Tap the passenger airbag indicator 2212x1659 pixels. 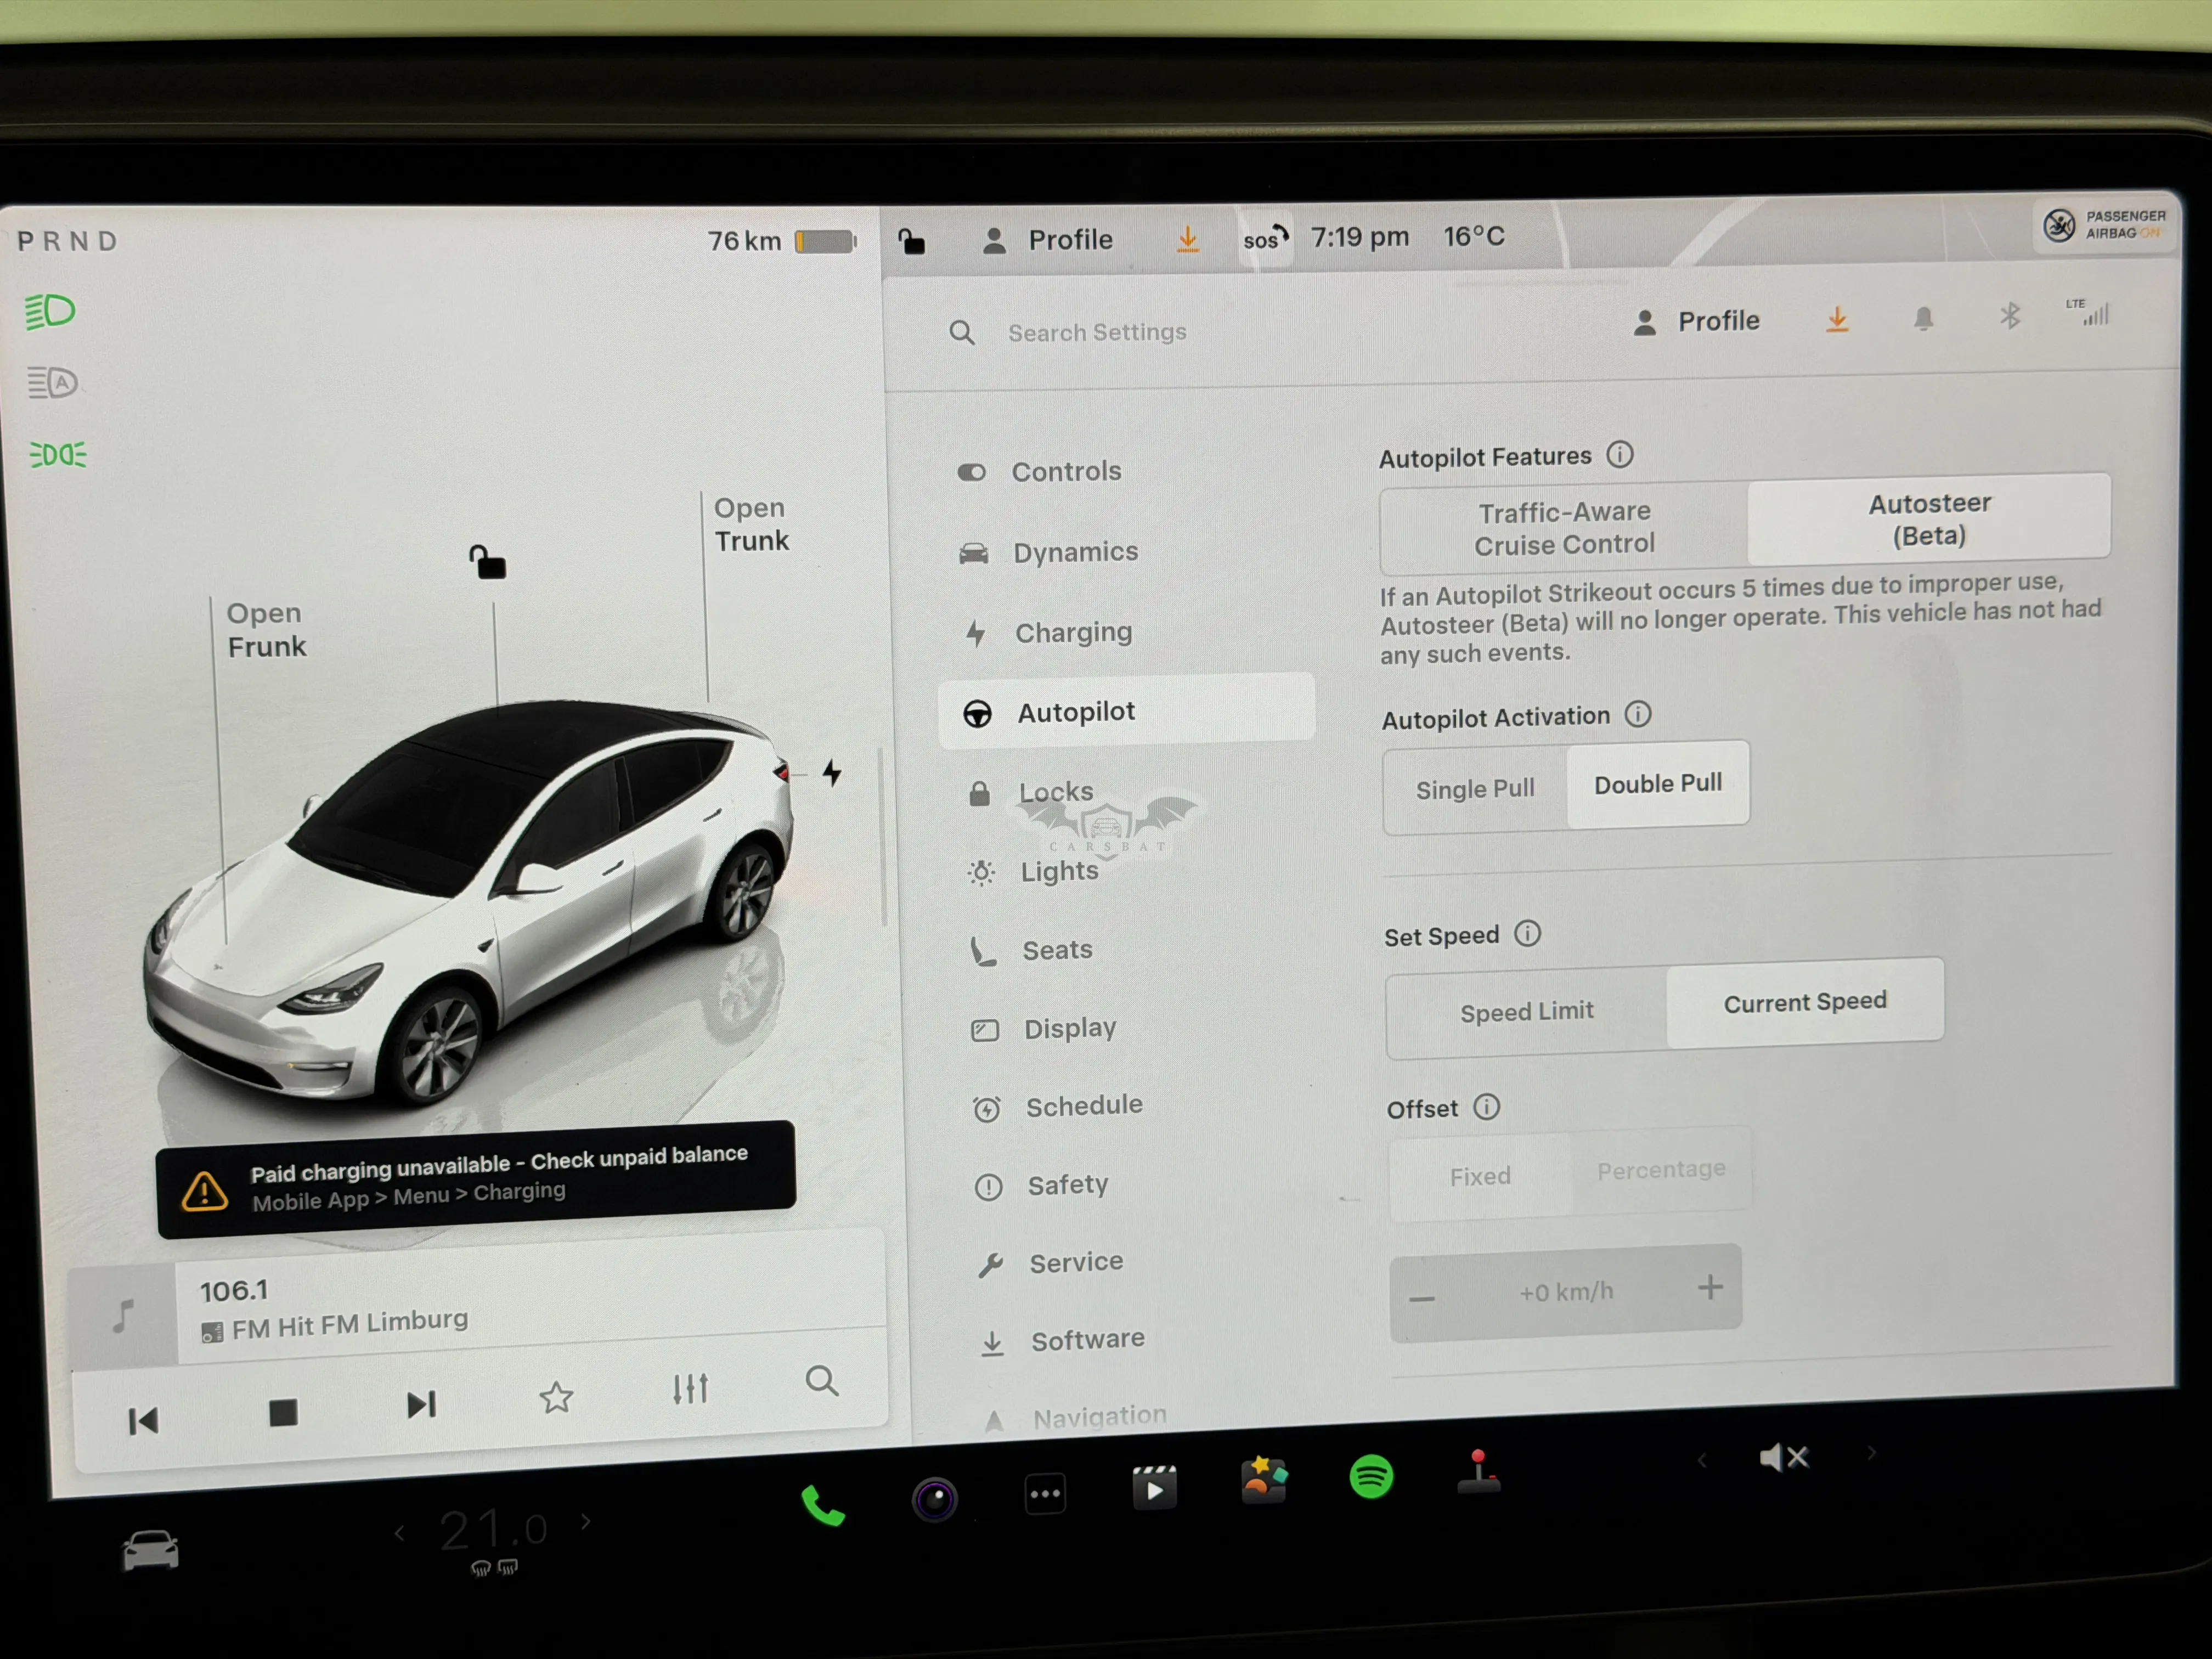[x=2104, y=225]
